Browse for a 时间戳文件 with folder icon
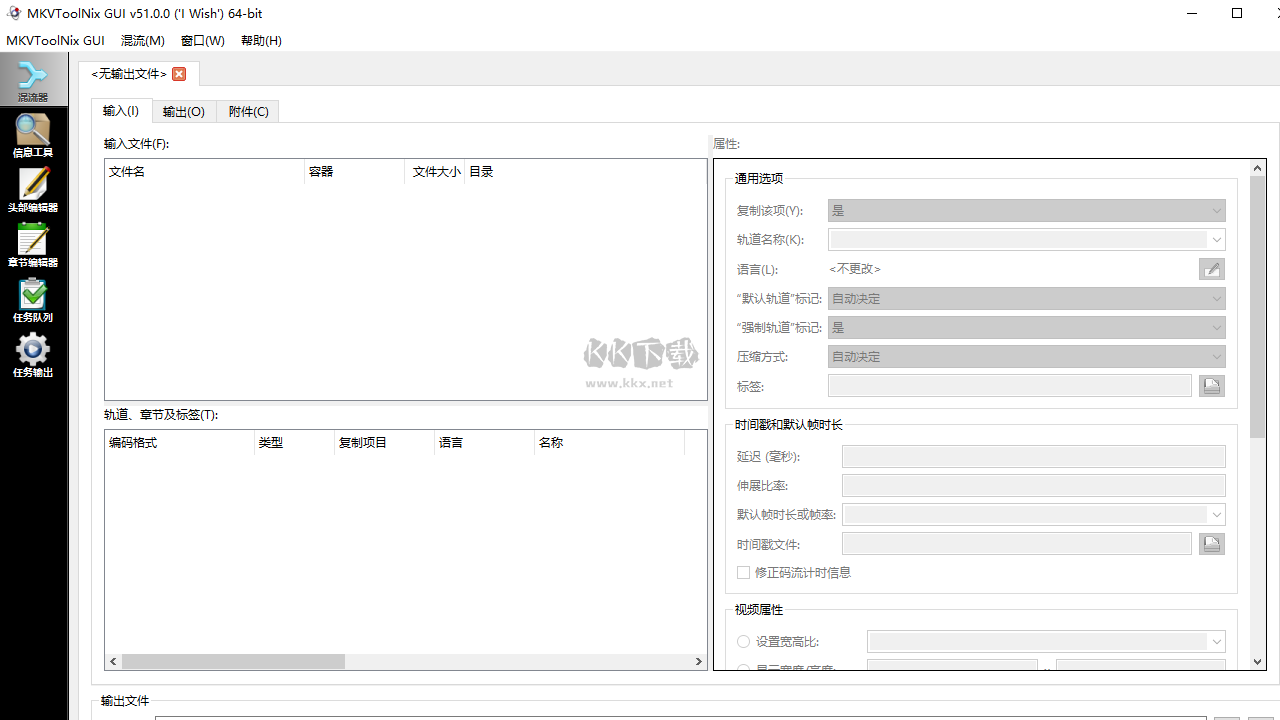Image resolution: width=1280 pixels, height=720 pixels. coord(1211,543)
